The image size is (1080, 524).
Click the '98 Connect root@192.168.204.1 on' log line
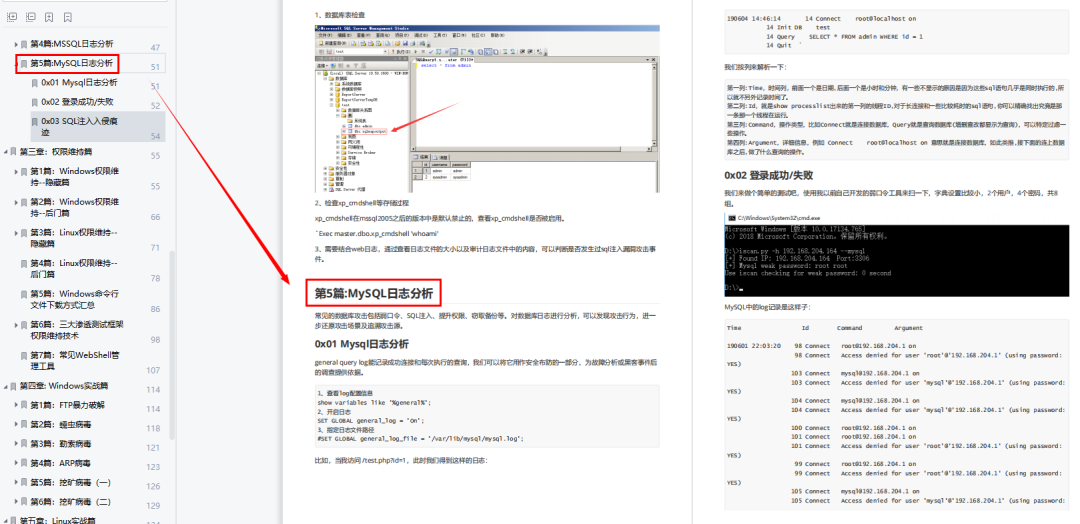855,346
